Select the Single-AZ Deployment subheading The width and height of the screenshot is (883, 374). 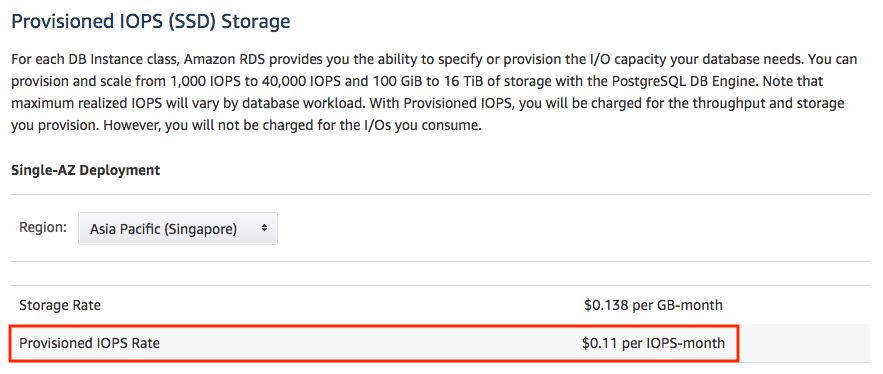(86, 170)
